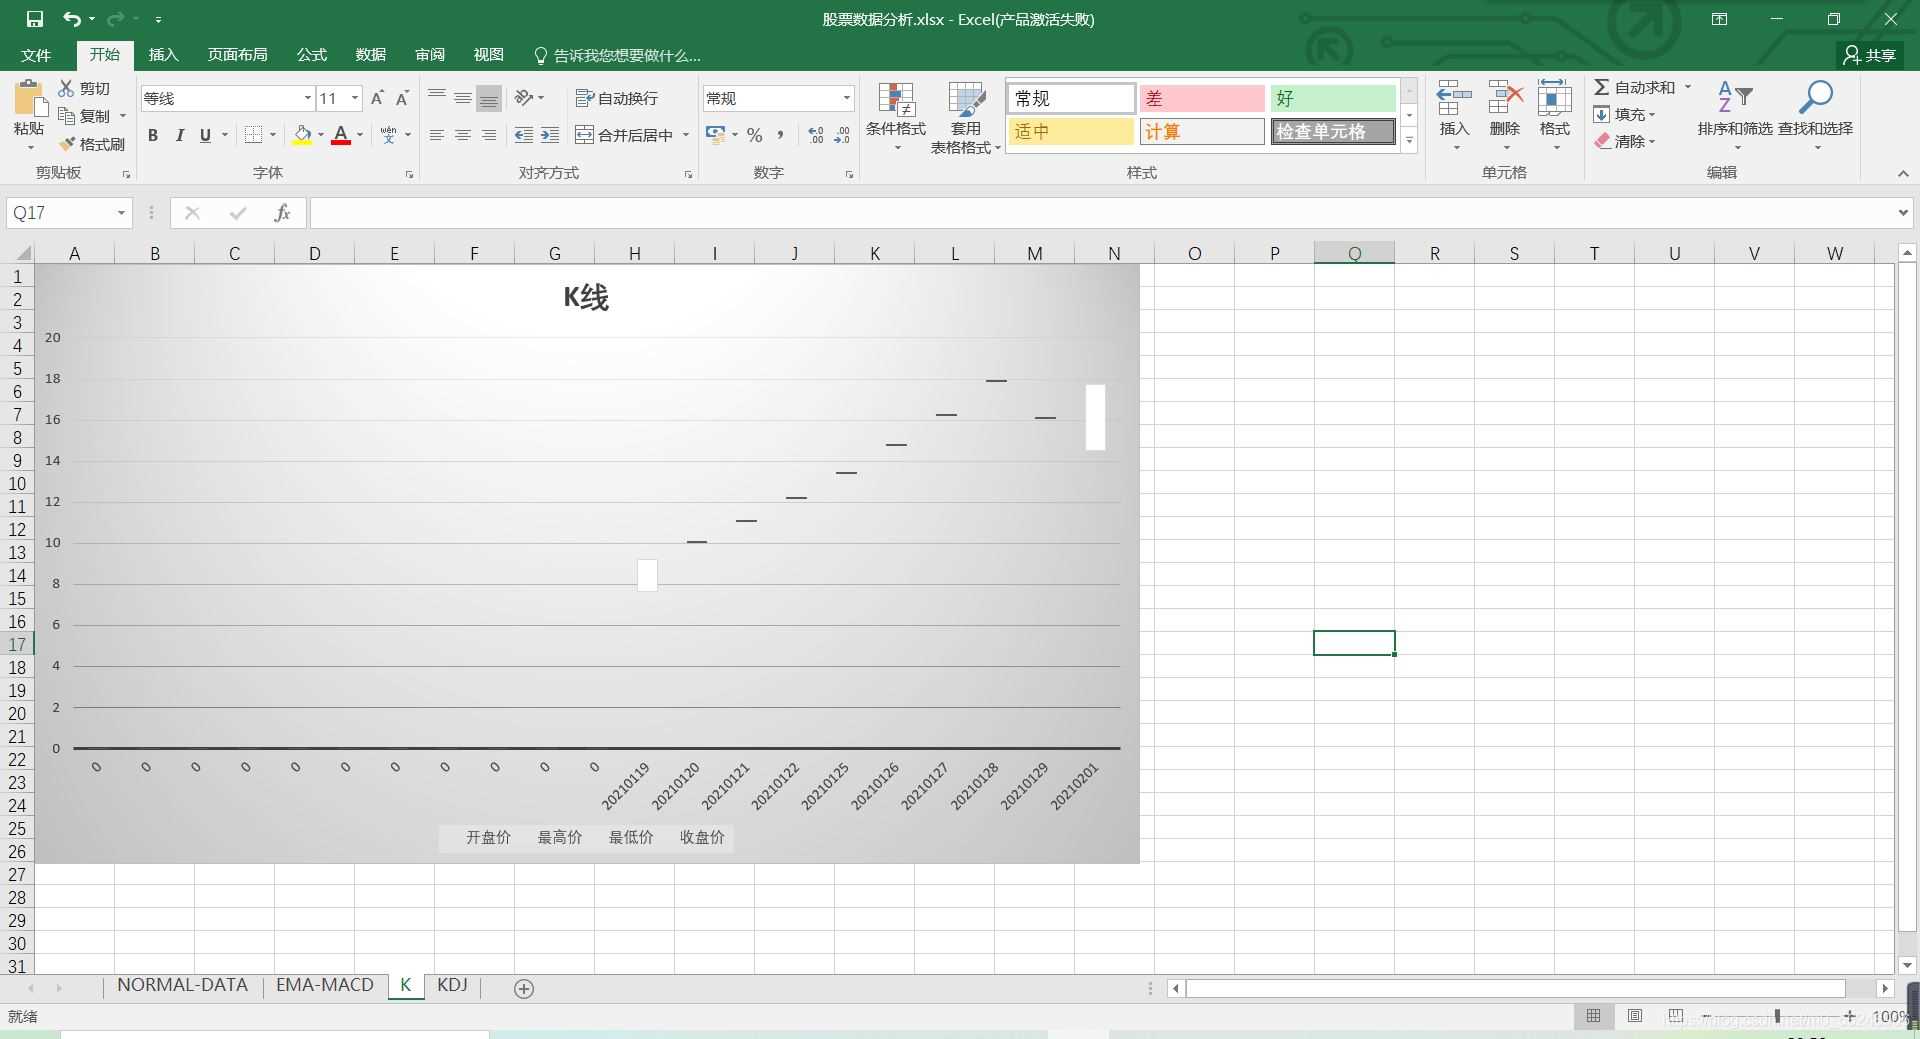
Task: Click the Share button
Action: 1870,55
